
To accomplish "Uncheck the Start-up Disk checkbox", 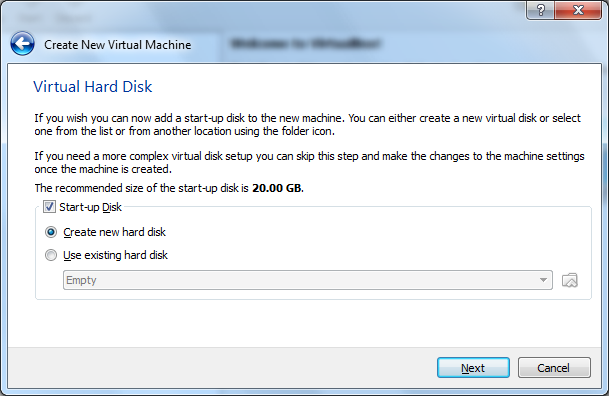I will click(x=49, y=207).
